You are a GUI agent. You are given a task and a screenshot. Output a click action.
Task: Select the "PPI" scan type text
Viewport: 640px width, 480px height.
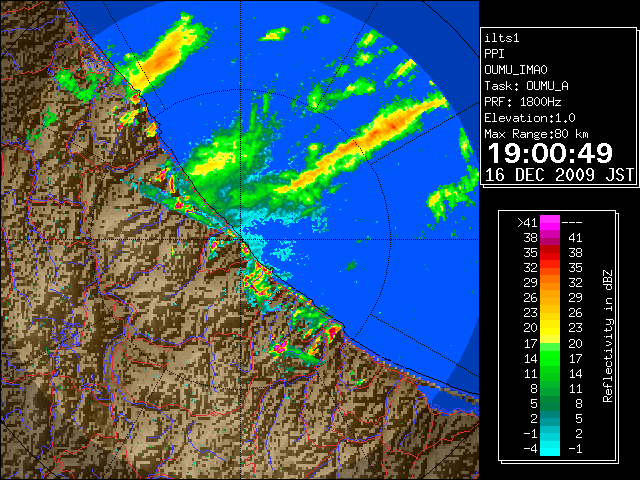[494, 54]
